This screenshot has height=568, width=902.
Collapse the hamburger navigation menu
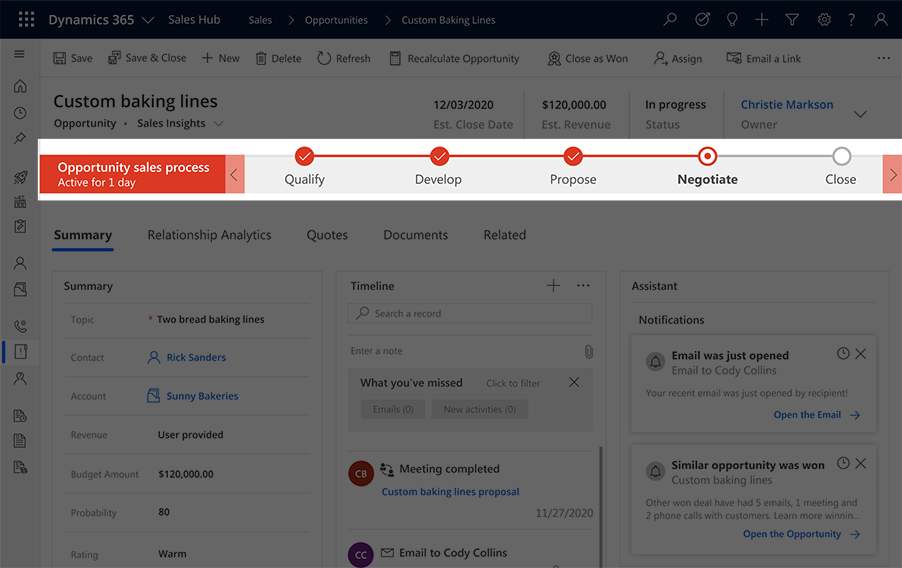pos(20,54)
